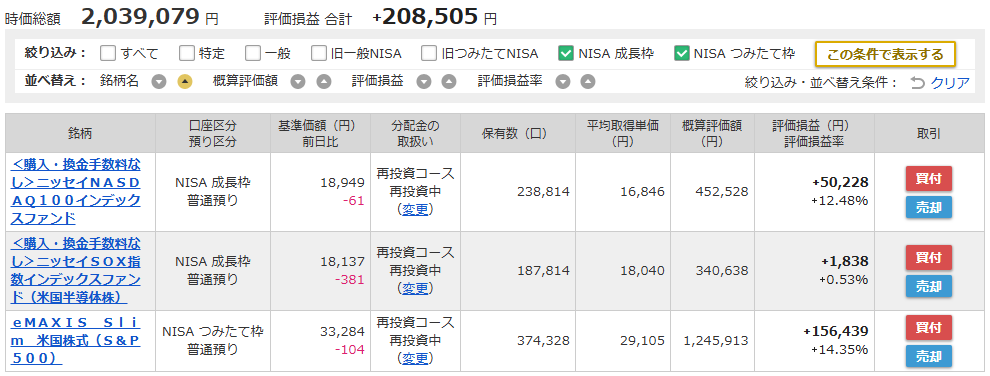Screen dimensions: 990x376
Task: Sort 銘柄名 ascending with highlighted up arrow
Action: [x=184, y=81]
